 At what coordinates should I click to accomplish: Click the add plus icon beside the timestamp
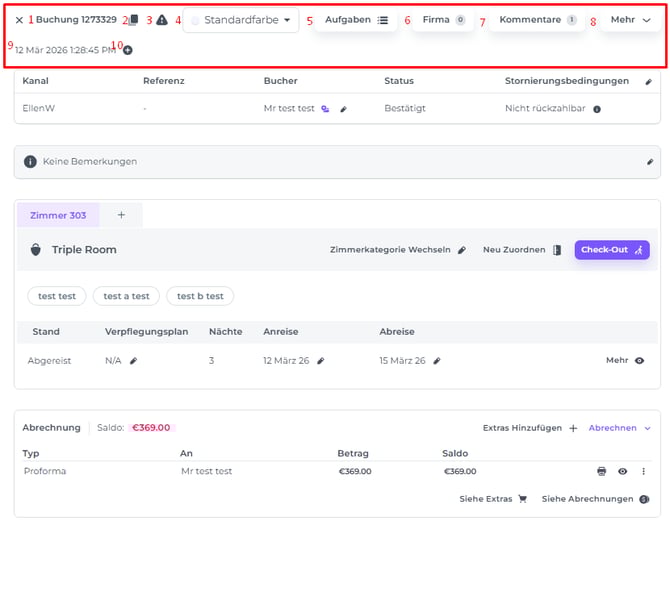127,50
